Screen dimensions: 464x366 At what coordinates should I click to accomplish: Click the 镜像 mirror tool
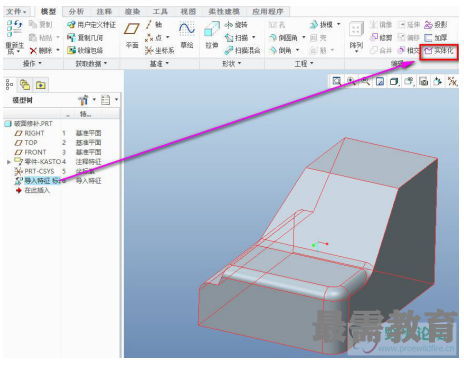381,24
